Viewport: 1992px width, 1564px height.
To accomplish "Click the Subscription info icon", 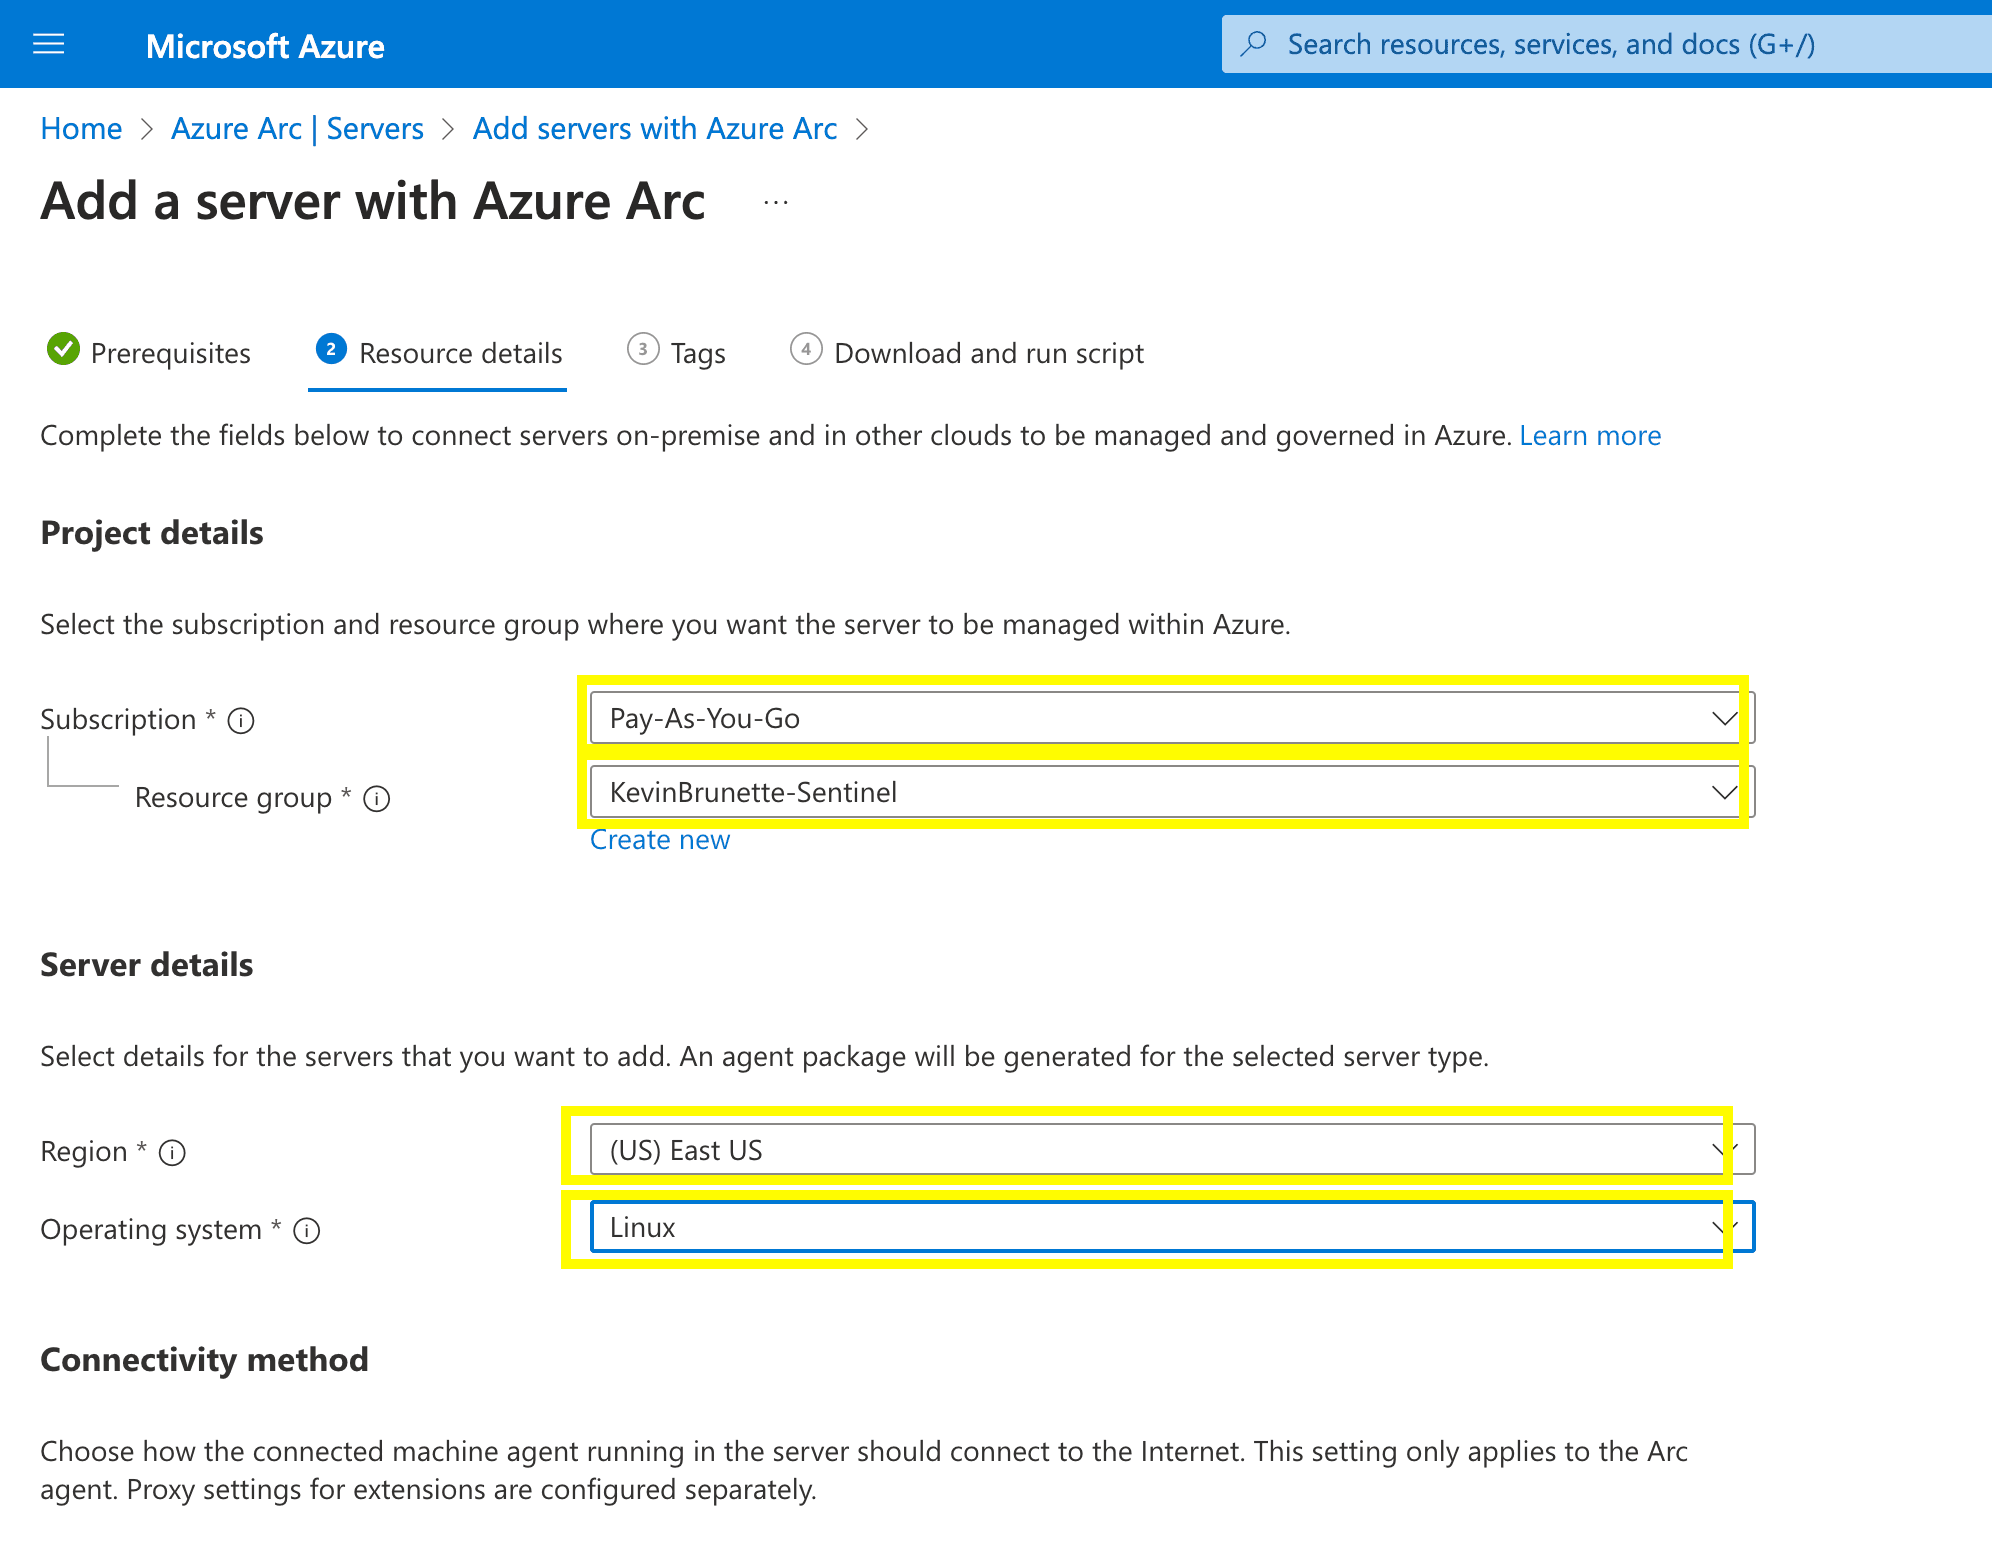I will pyautogui.click(x=241, y=720).
